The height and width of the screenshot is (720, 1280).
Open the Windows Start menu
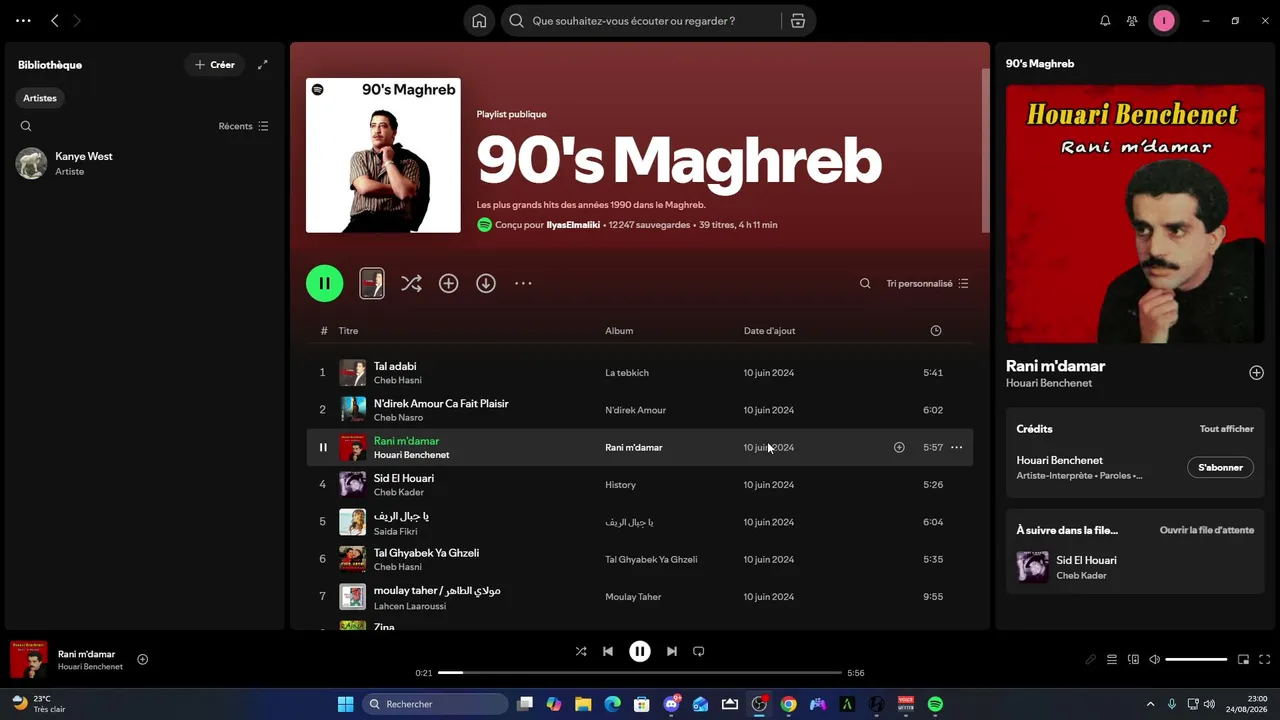pos(345,704)
